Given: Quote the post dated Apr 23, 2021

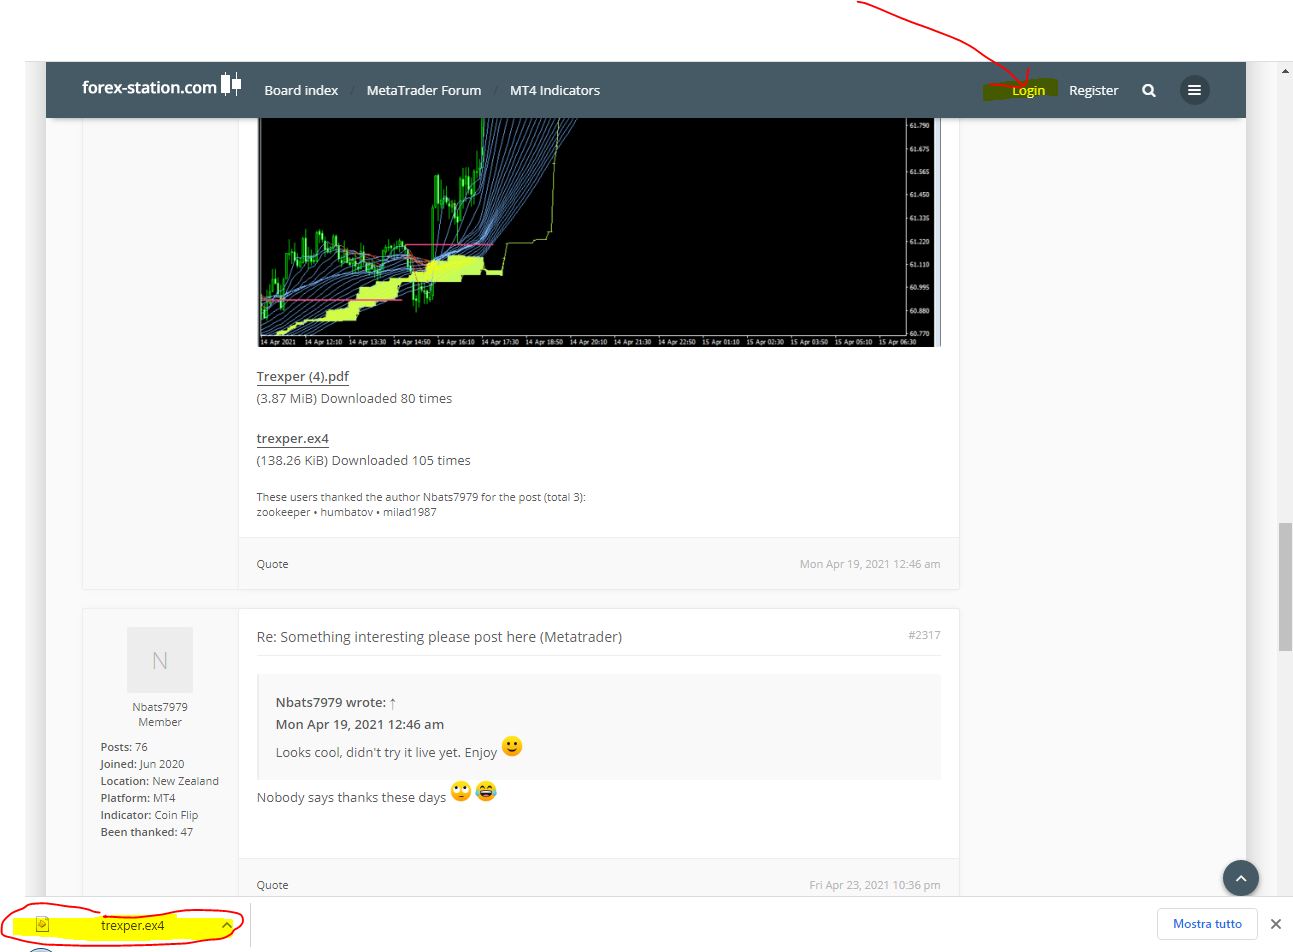Looking at the screenshot, I should pos(272,885).
